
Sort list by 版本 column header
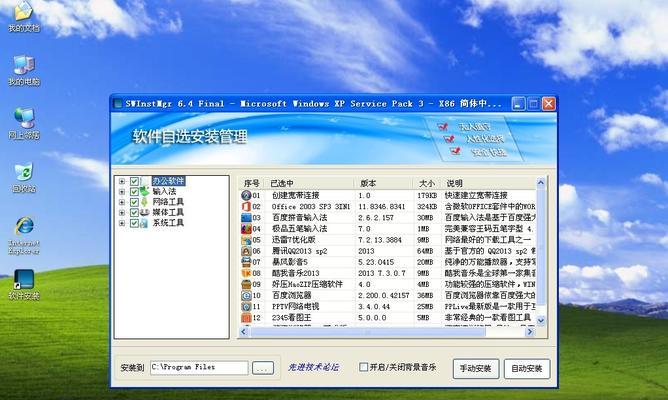pos(383,184)
